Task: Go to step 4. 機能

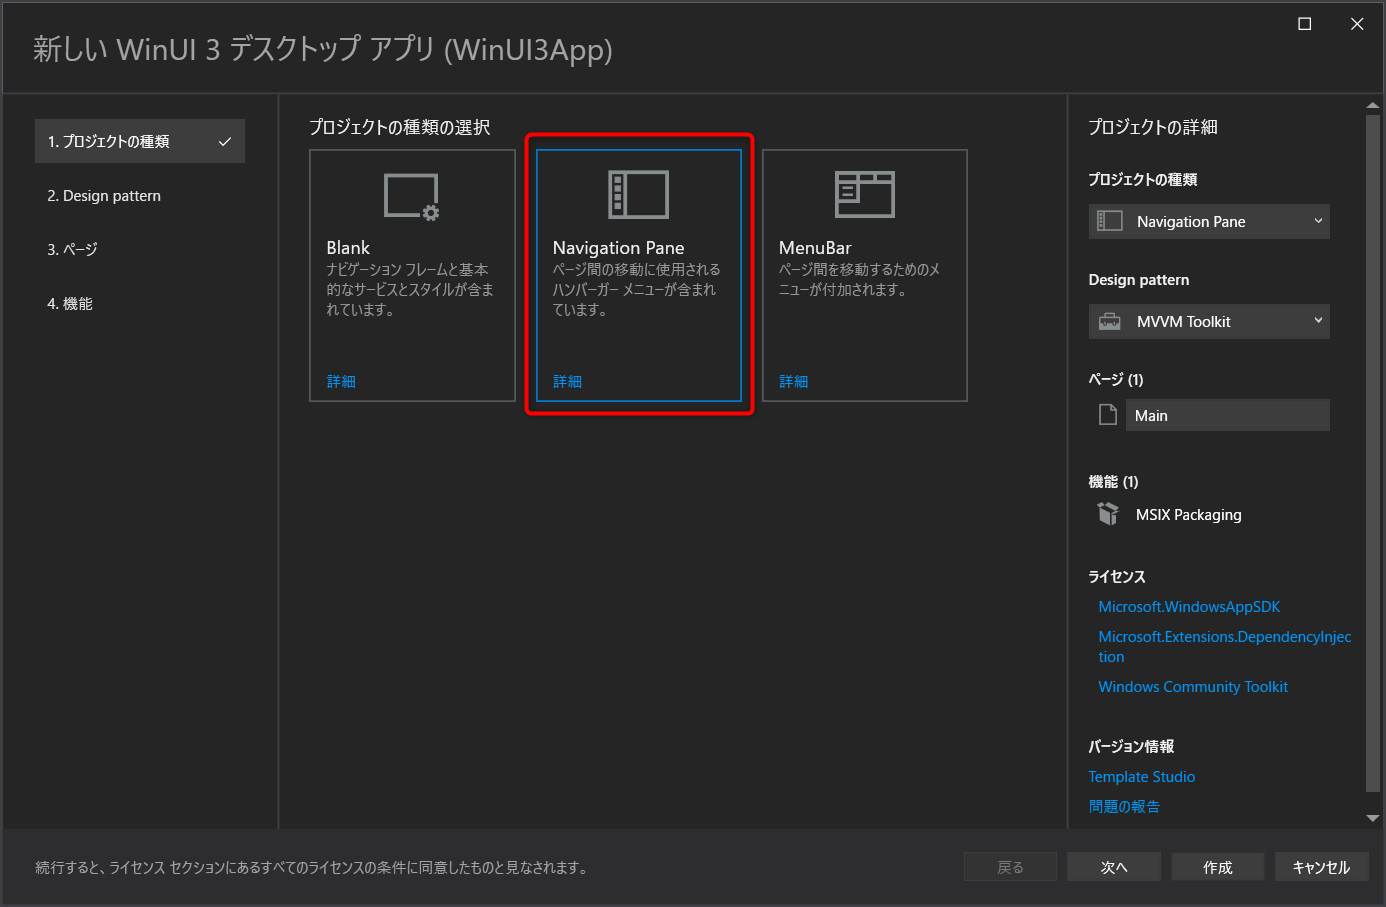Action: tap(70, 303)
